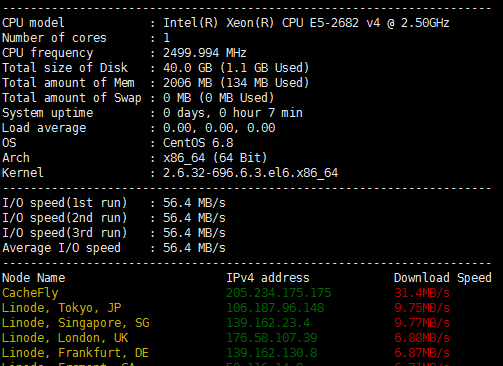Click the CacheFly node name
Viewport: 503px width, 366px height.
click(30, 293)
